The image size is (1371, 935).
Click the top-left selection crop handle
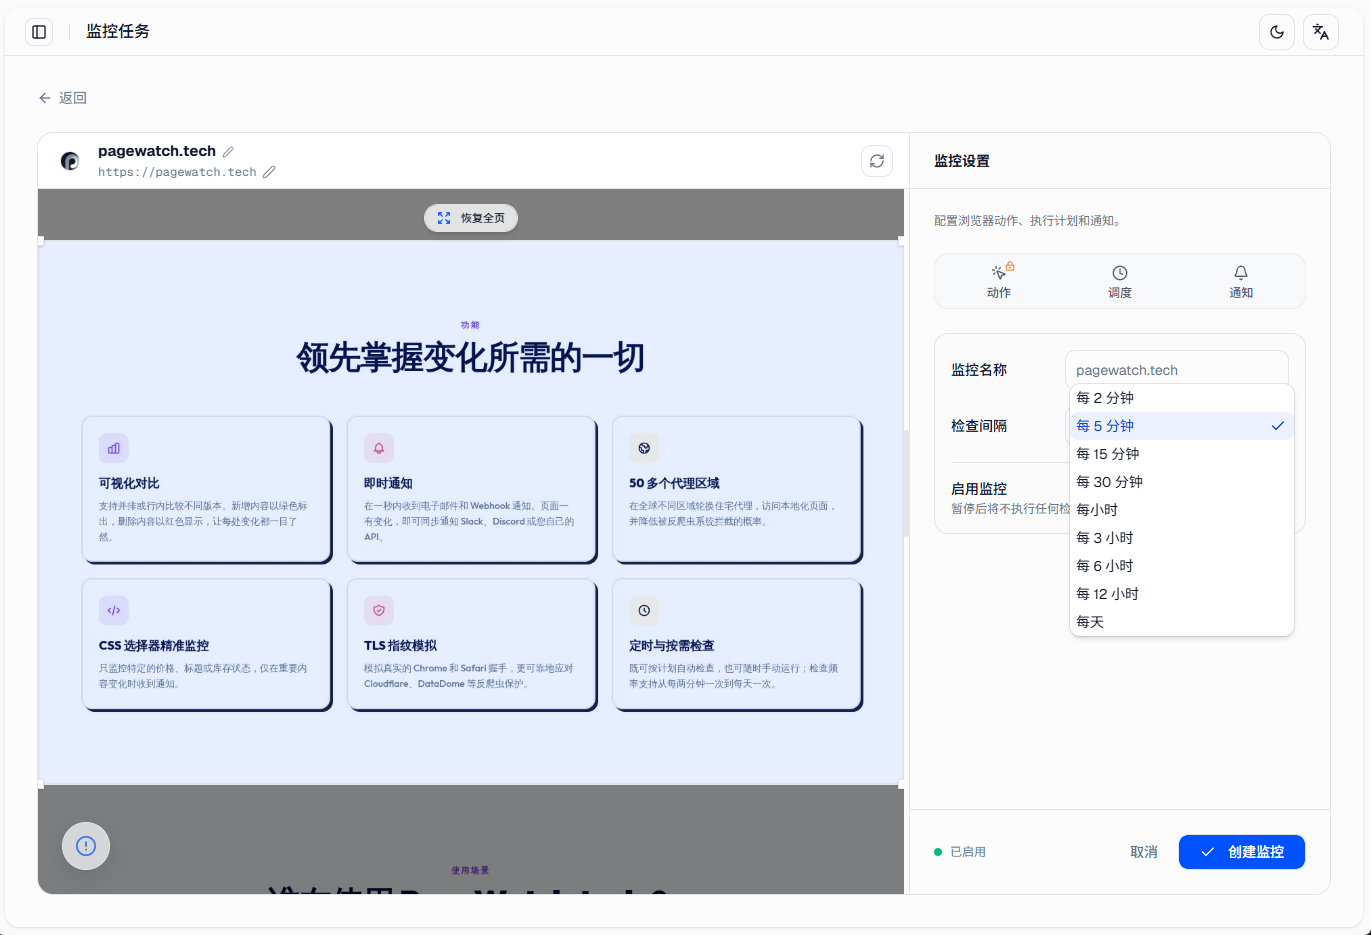click(x=41, y=241)
